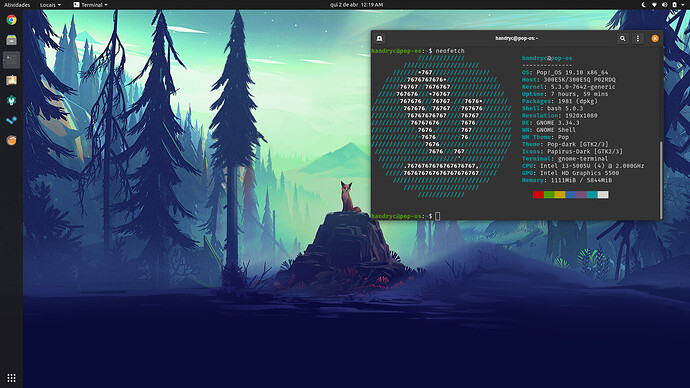
Task: Click the Terminal gnome-terminal line
Action: pyautogui.click(x=565, y=159)
